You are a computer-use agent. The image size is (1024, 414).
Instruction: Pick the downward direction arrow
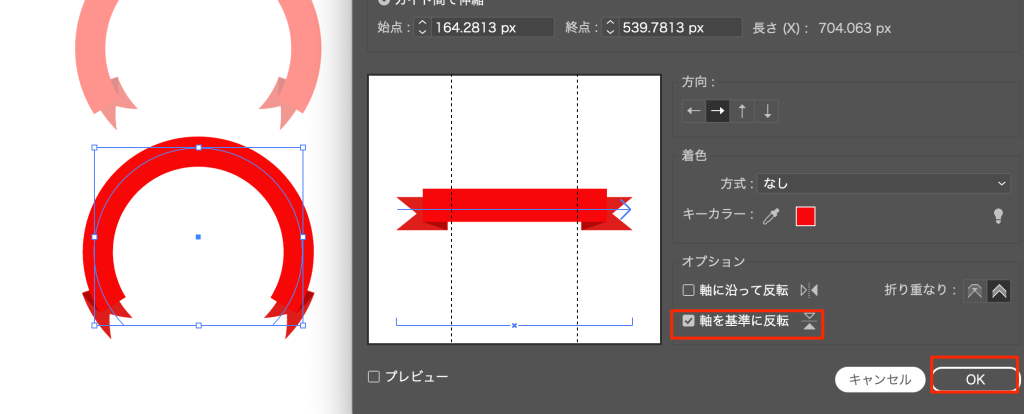click(x=767, y=111)
